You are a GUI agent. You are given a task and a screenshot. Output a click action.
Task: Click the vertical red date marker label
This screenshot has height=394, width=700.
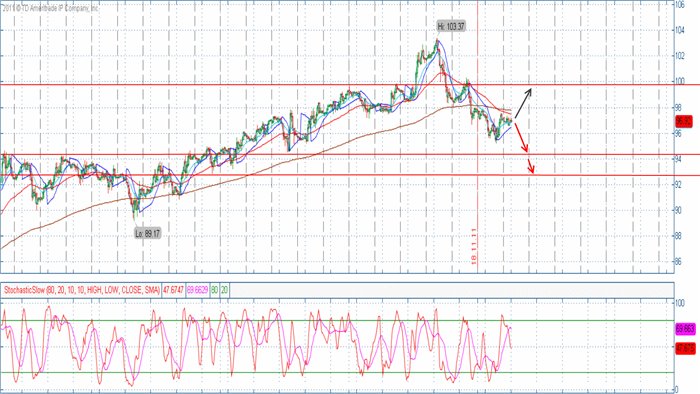pos(474,246)
